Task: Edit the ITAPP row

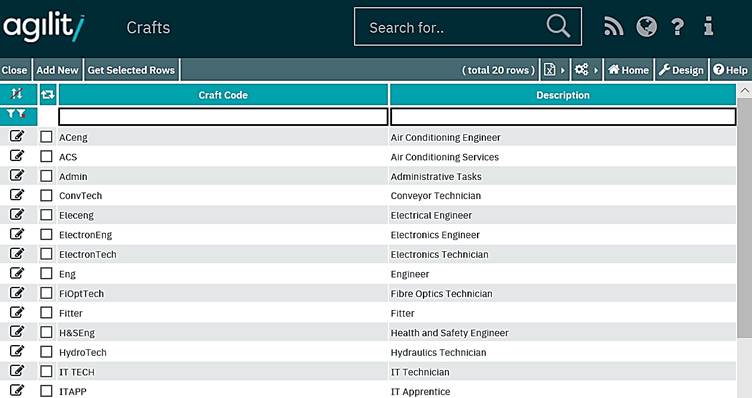Action: pos(17,390)
